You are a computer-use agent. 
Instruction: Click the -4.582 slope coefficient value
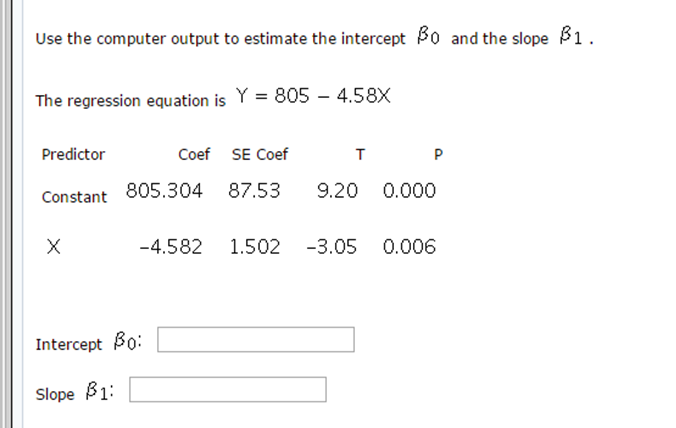click(171, 246)
